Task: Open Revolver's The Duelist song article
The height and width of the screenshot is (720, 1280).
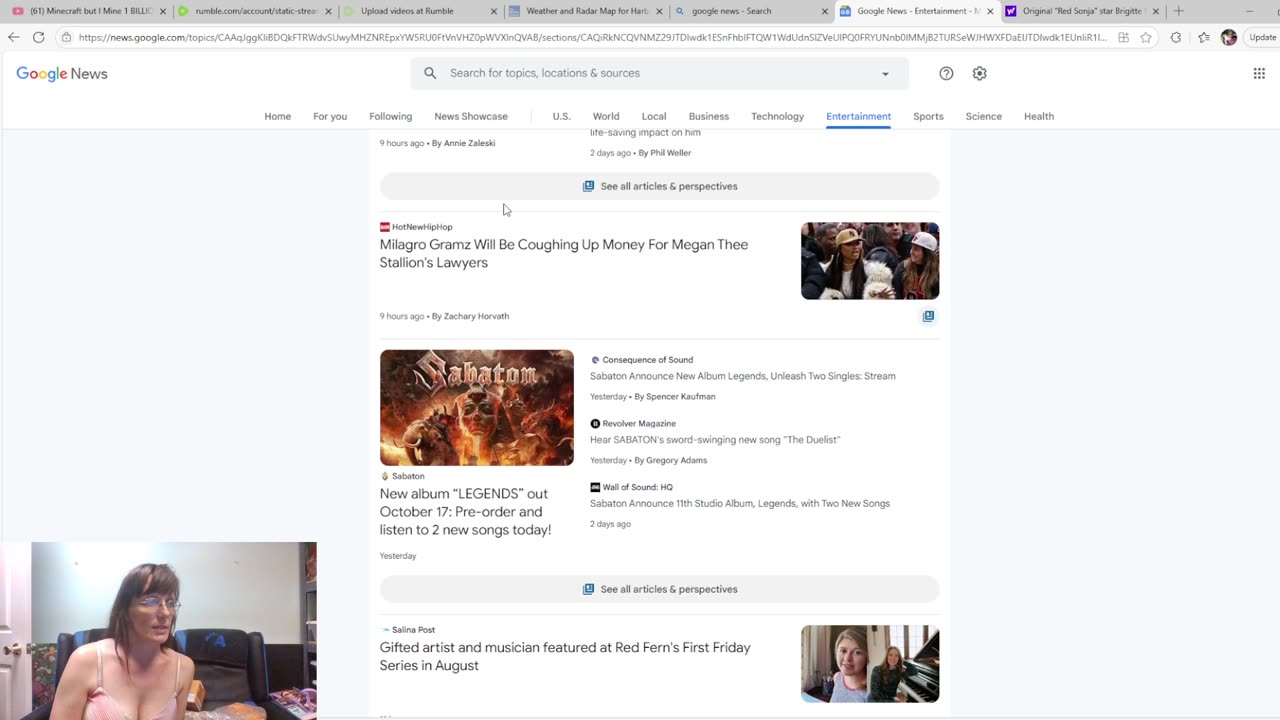Action: tap(715, 440)
